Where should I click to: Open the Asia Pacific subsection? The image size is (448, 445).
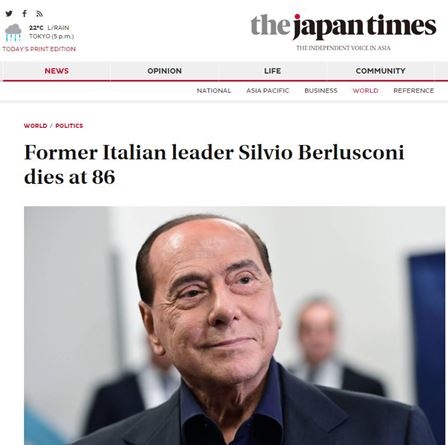(268, 91)
